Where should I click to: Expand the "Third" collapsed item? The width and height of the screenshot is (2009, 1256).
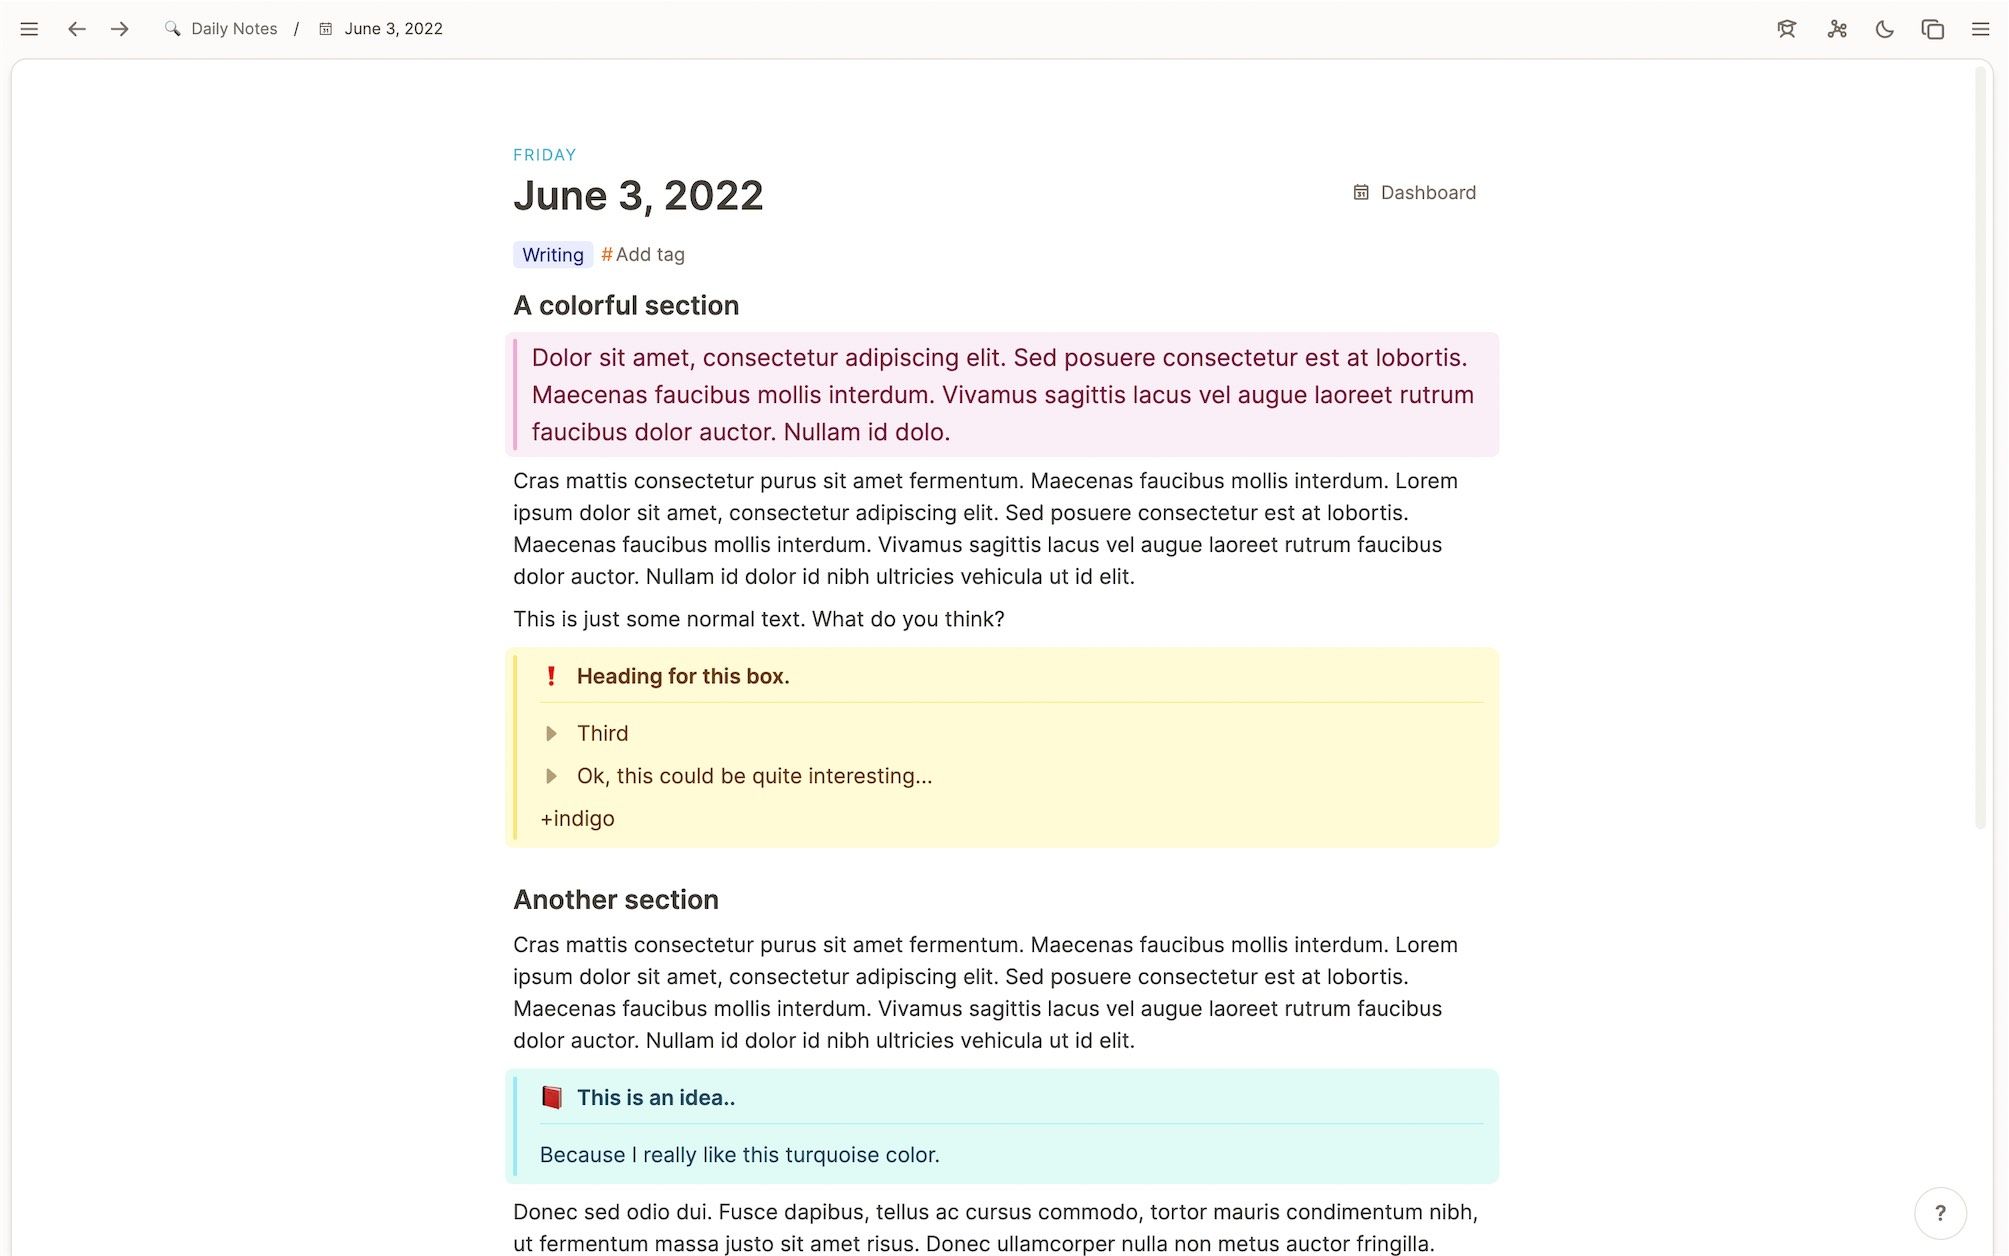[551, 733]
